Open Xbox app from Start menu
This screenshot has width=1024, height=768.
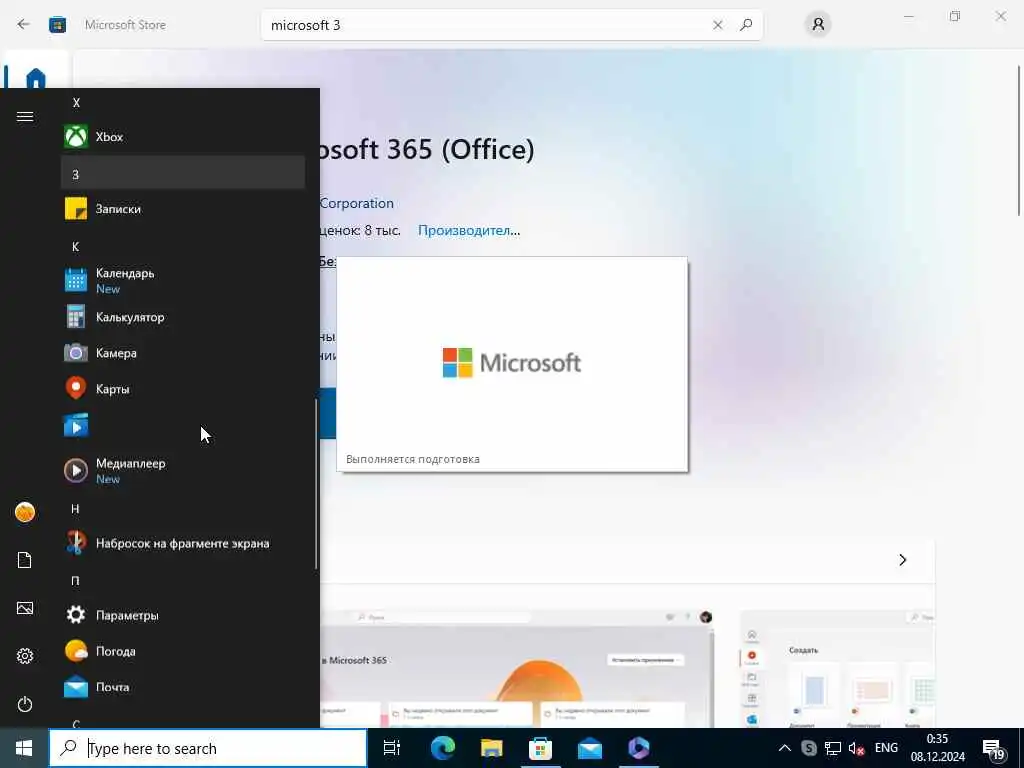click(x=182, y=136)
